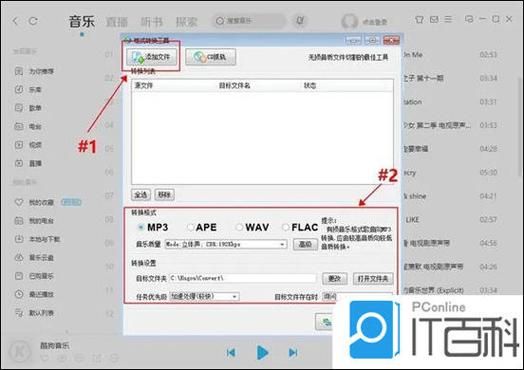Click the search music input field

point(249,21)
